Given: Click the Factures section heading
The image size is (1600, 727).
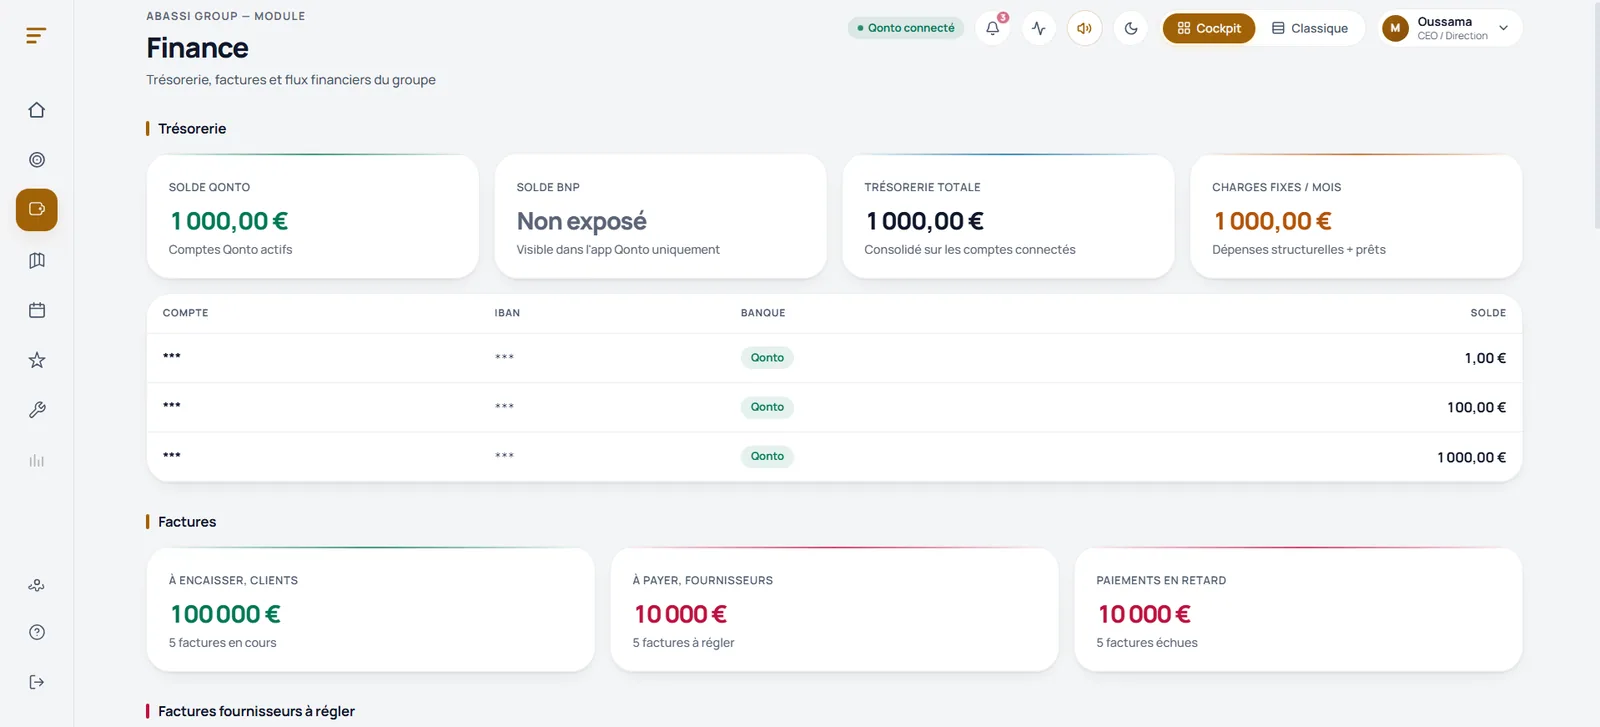Looking at the screenshot, I should click(187, 522).
